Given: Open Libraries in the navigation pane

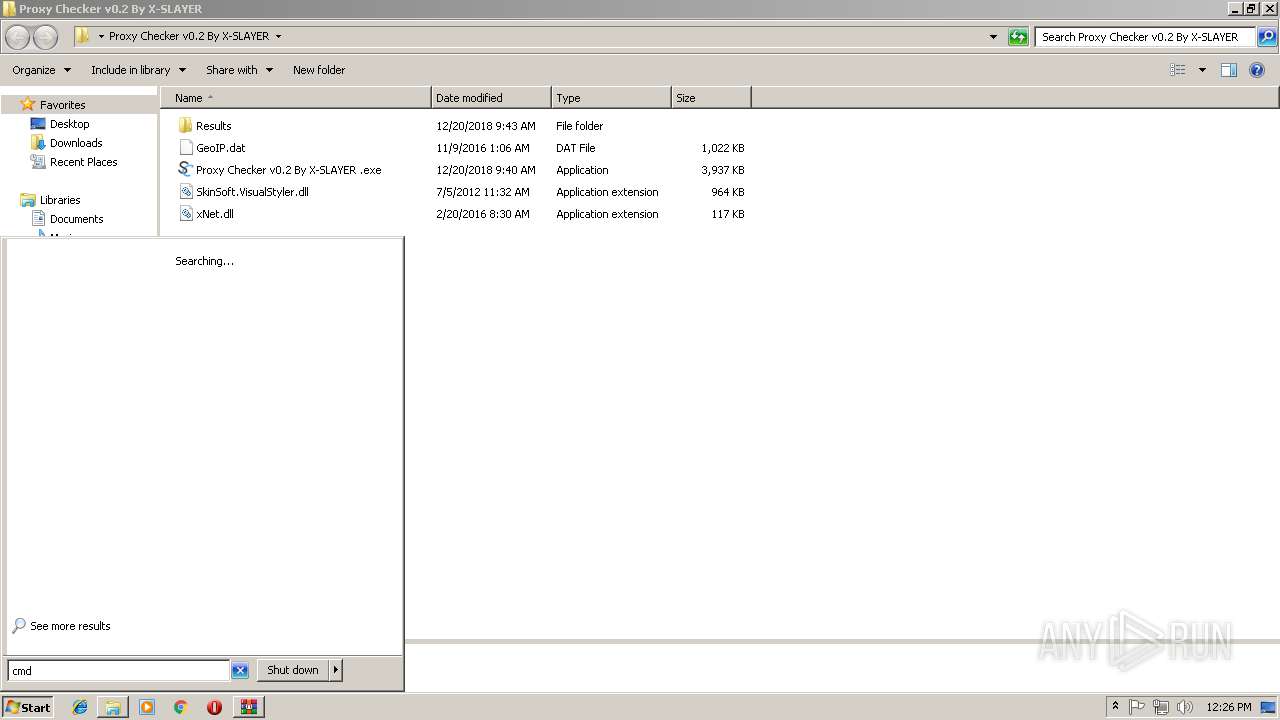Looking at the screenshot, I should point(60,200).
